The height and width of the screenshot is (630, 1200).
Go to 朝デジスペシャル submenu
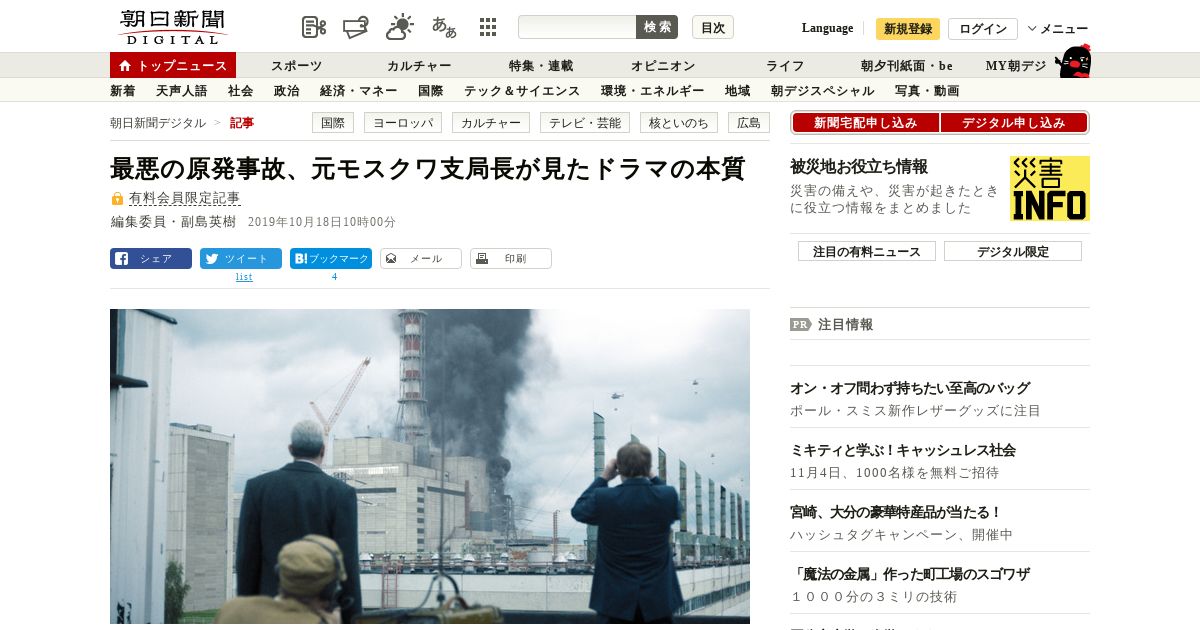pyautogui.click(x=823, y=91)
